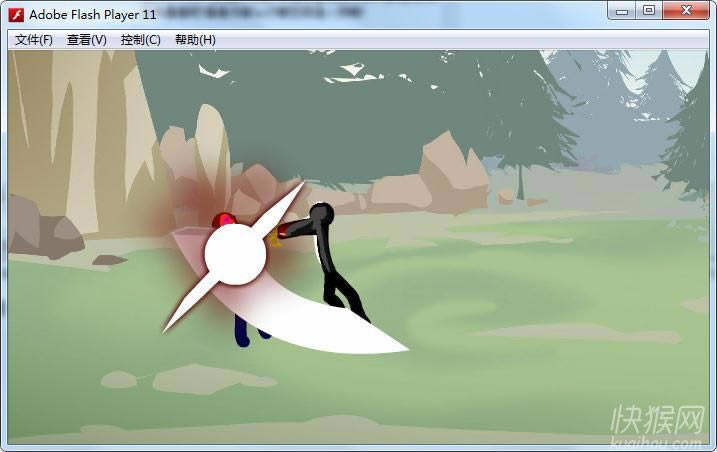Click the Adobe Flash Player title bar icon
Image resolution: width=717 pixels, height=452 pixels.
16,14
